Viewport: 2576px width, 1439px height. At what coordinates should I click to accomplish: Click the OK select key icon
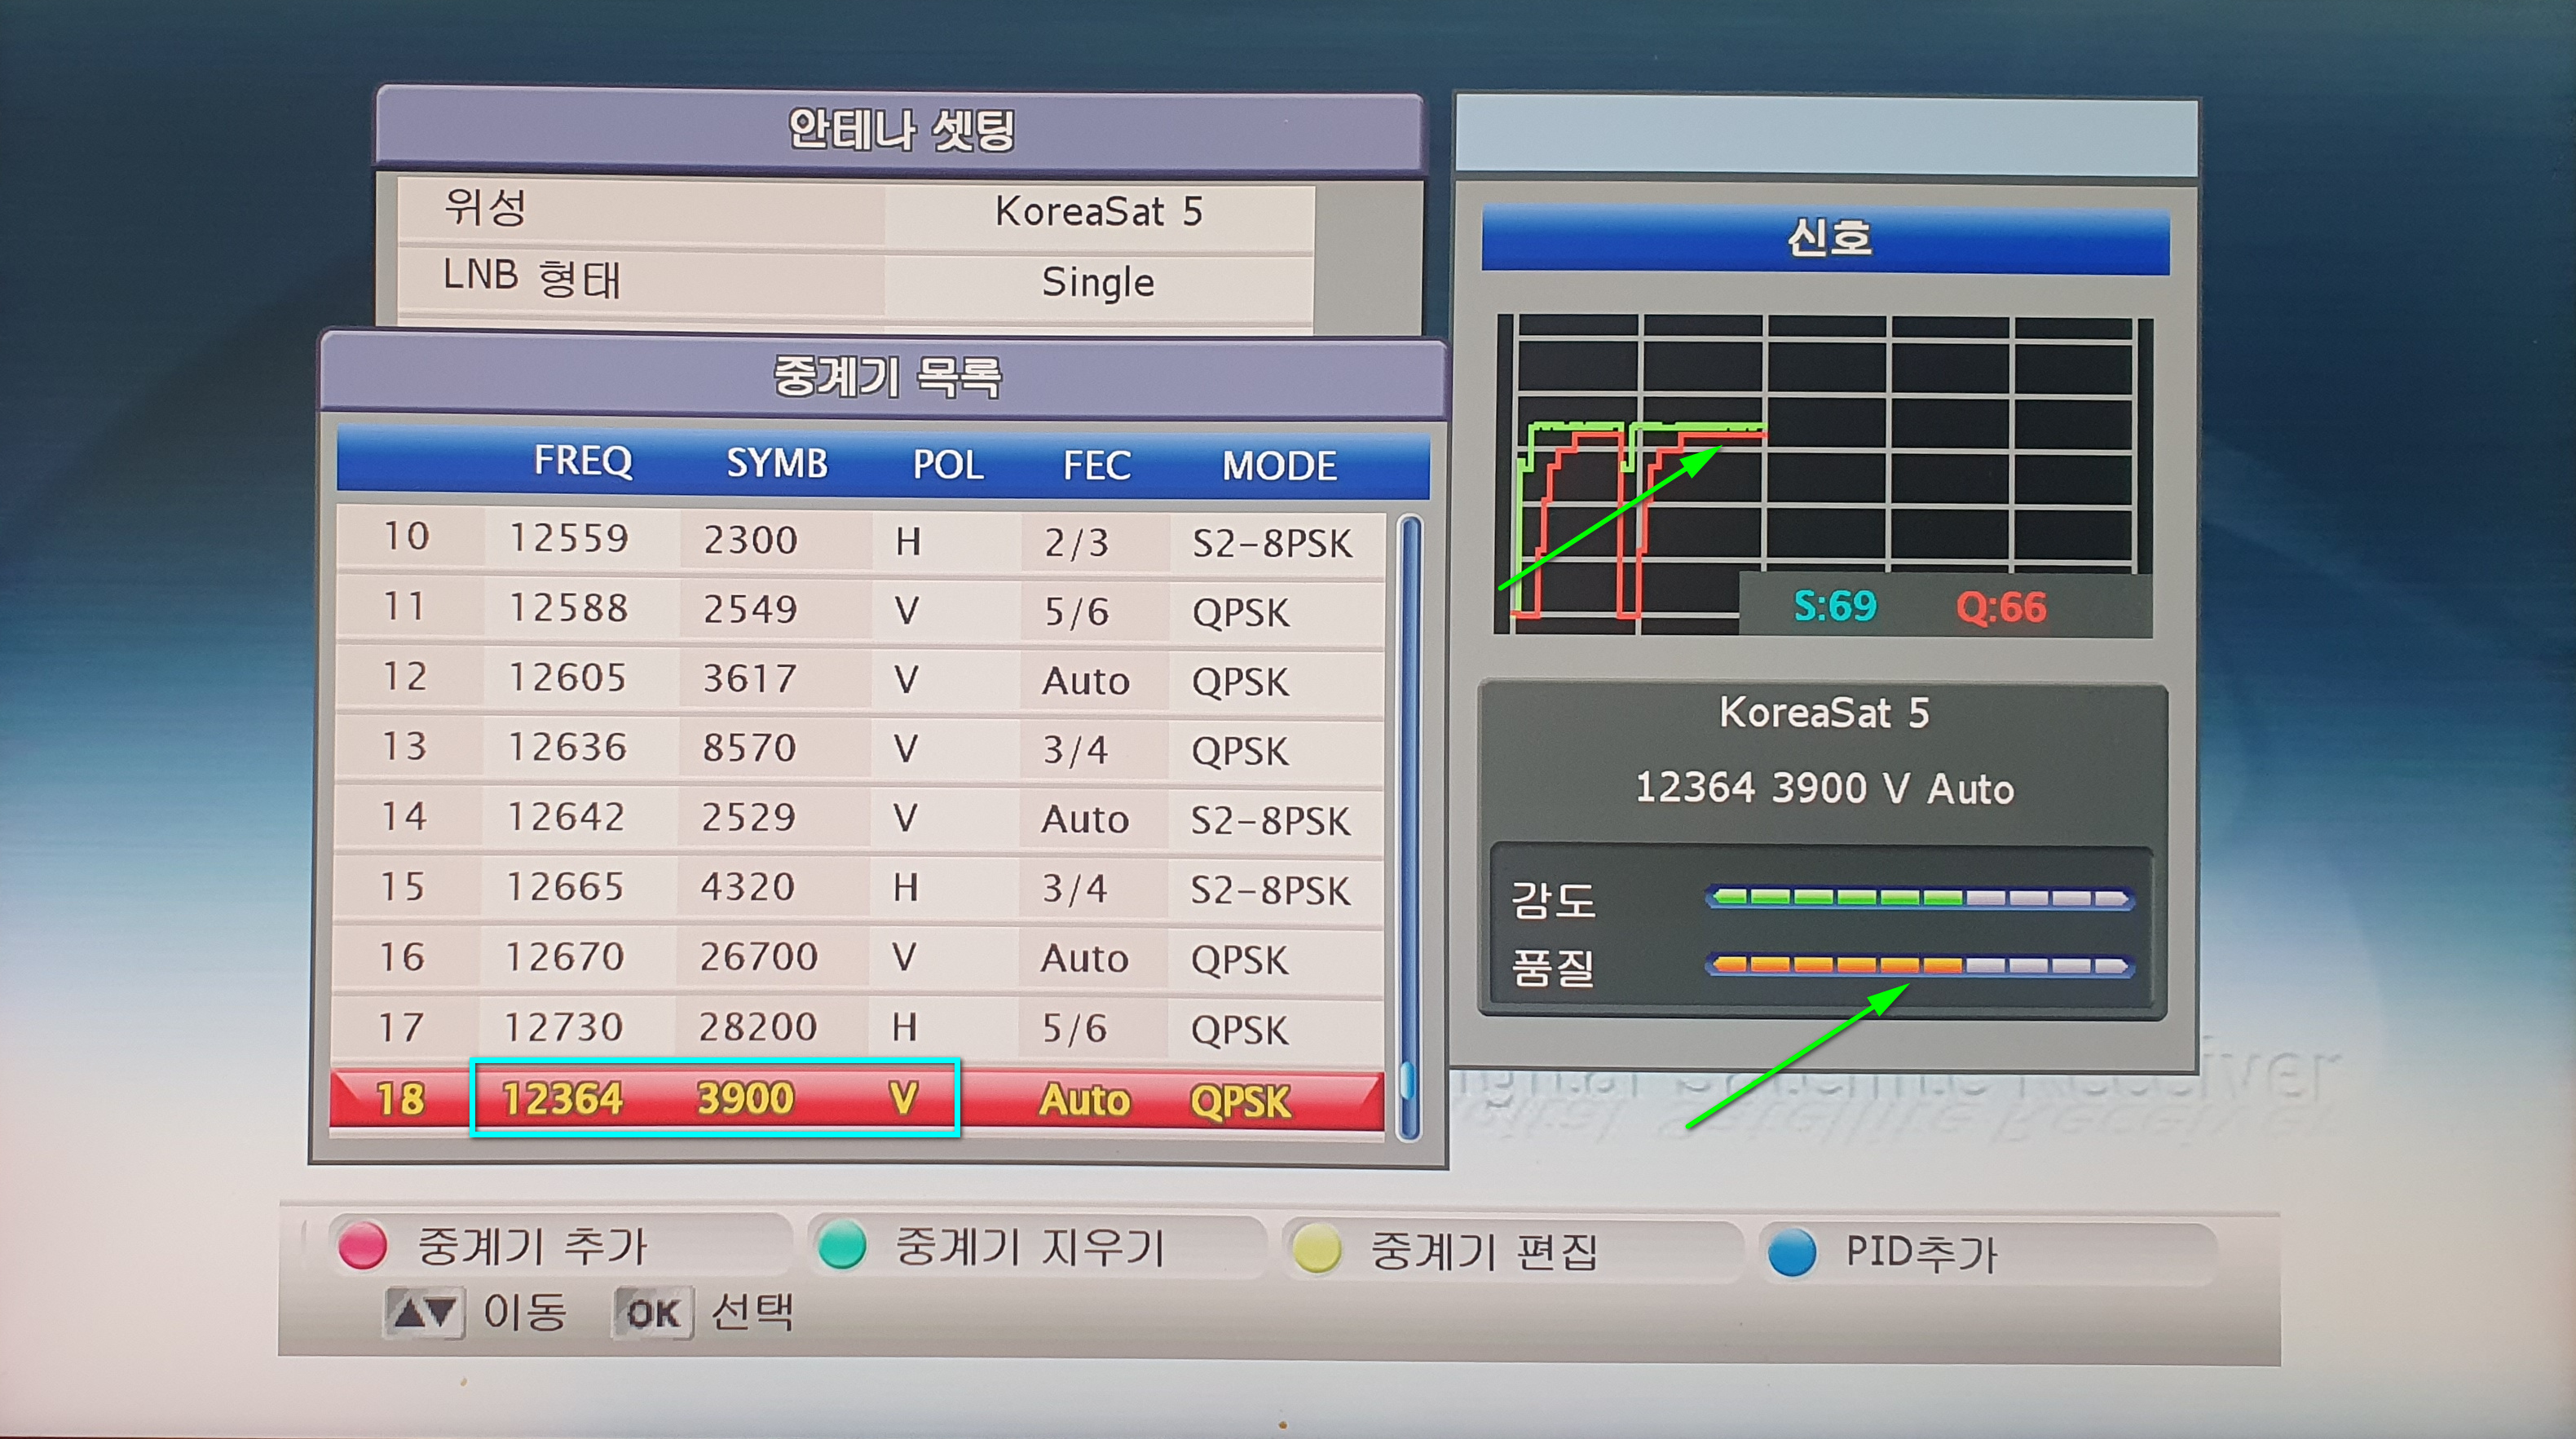[652, 1313]
